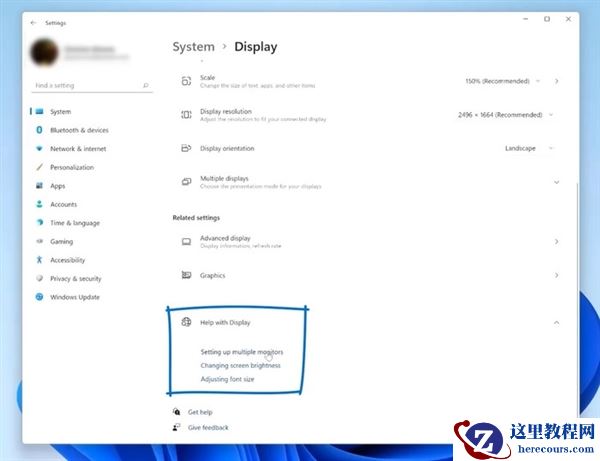Click the Accessibility figure icon
Image resolution: width=600 pixels, height=461 pixels.
(x=39, y=260)
